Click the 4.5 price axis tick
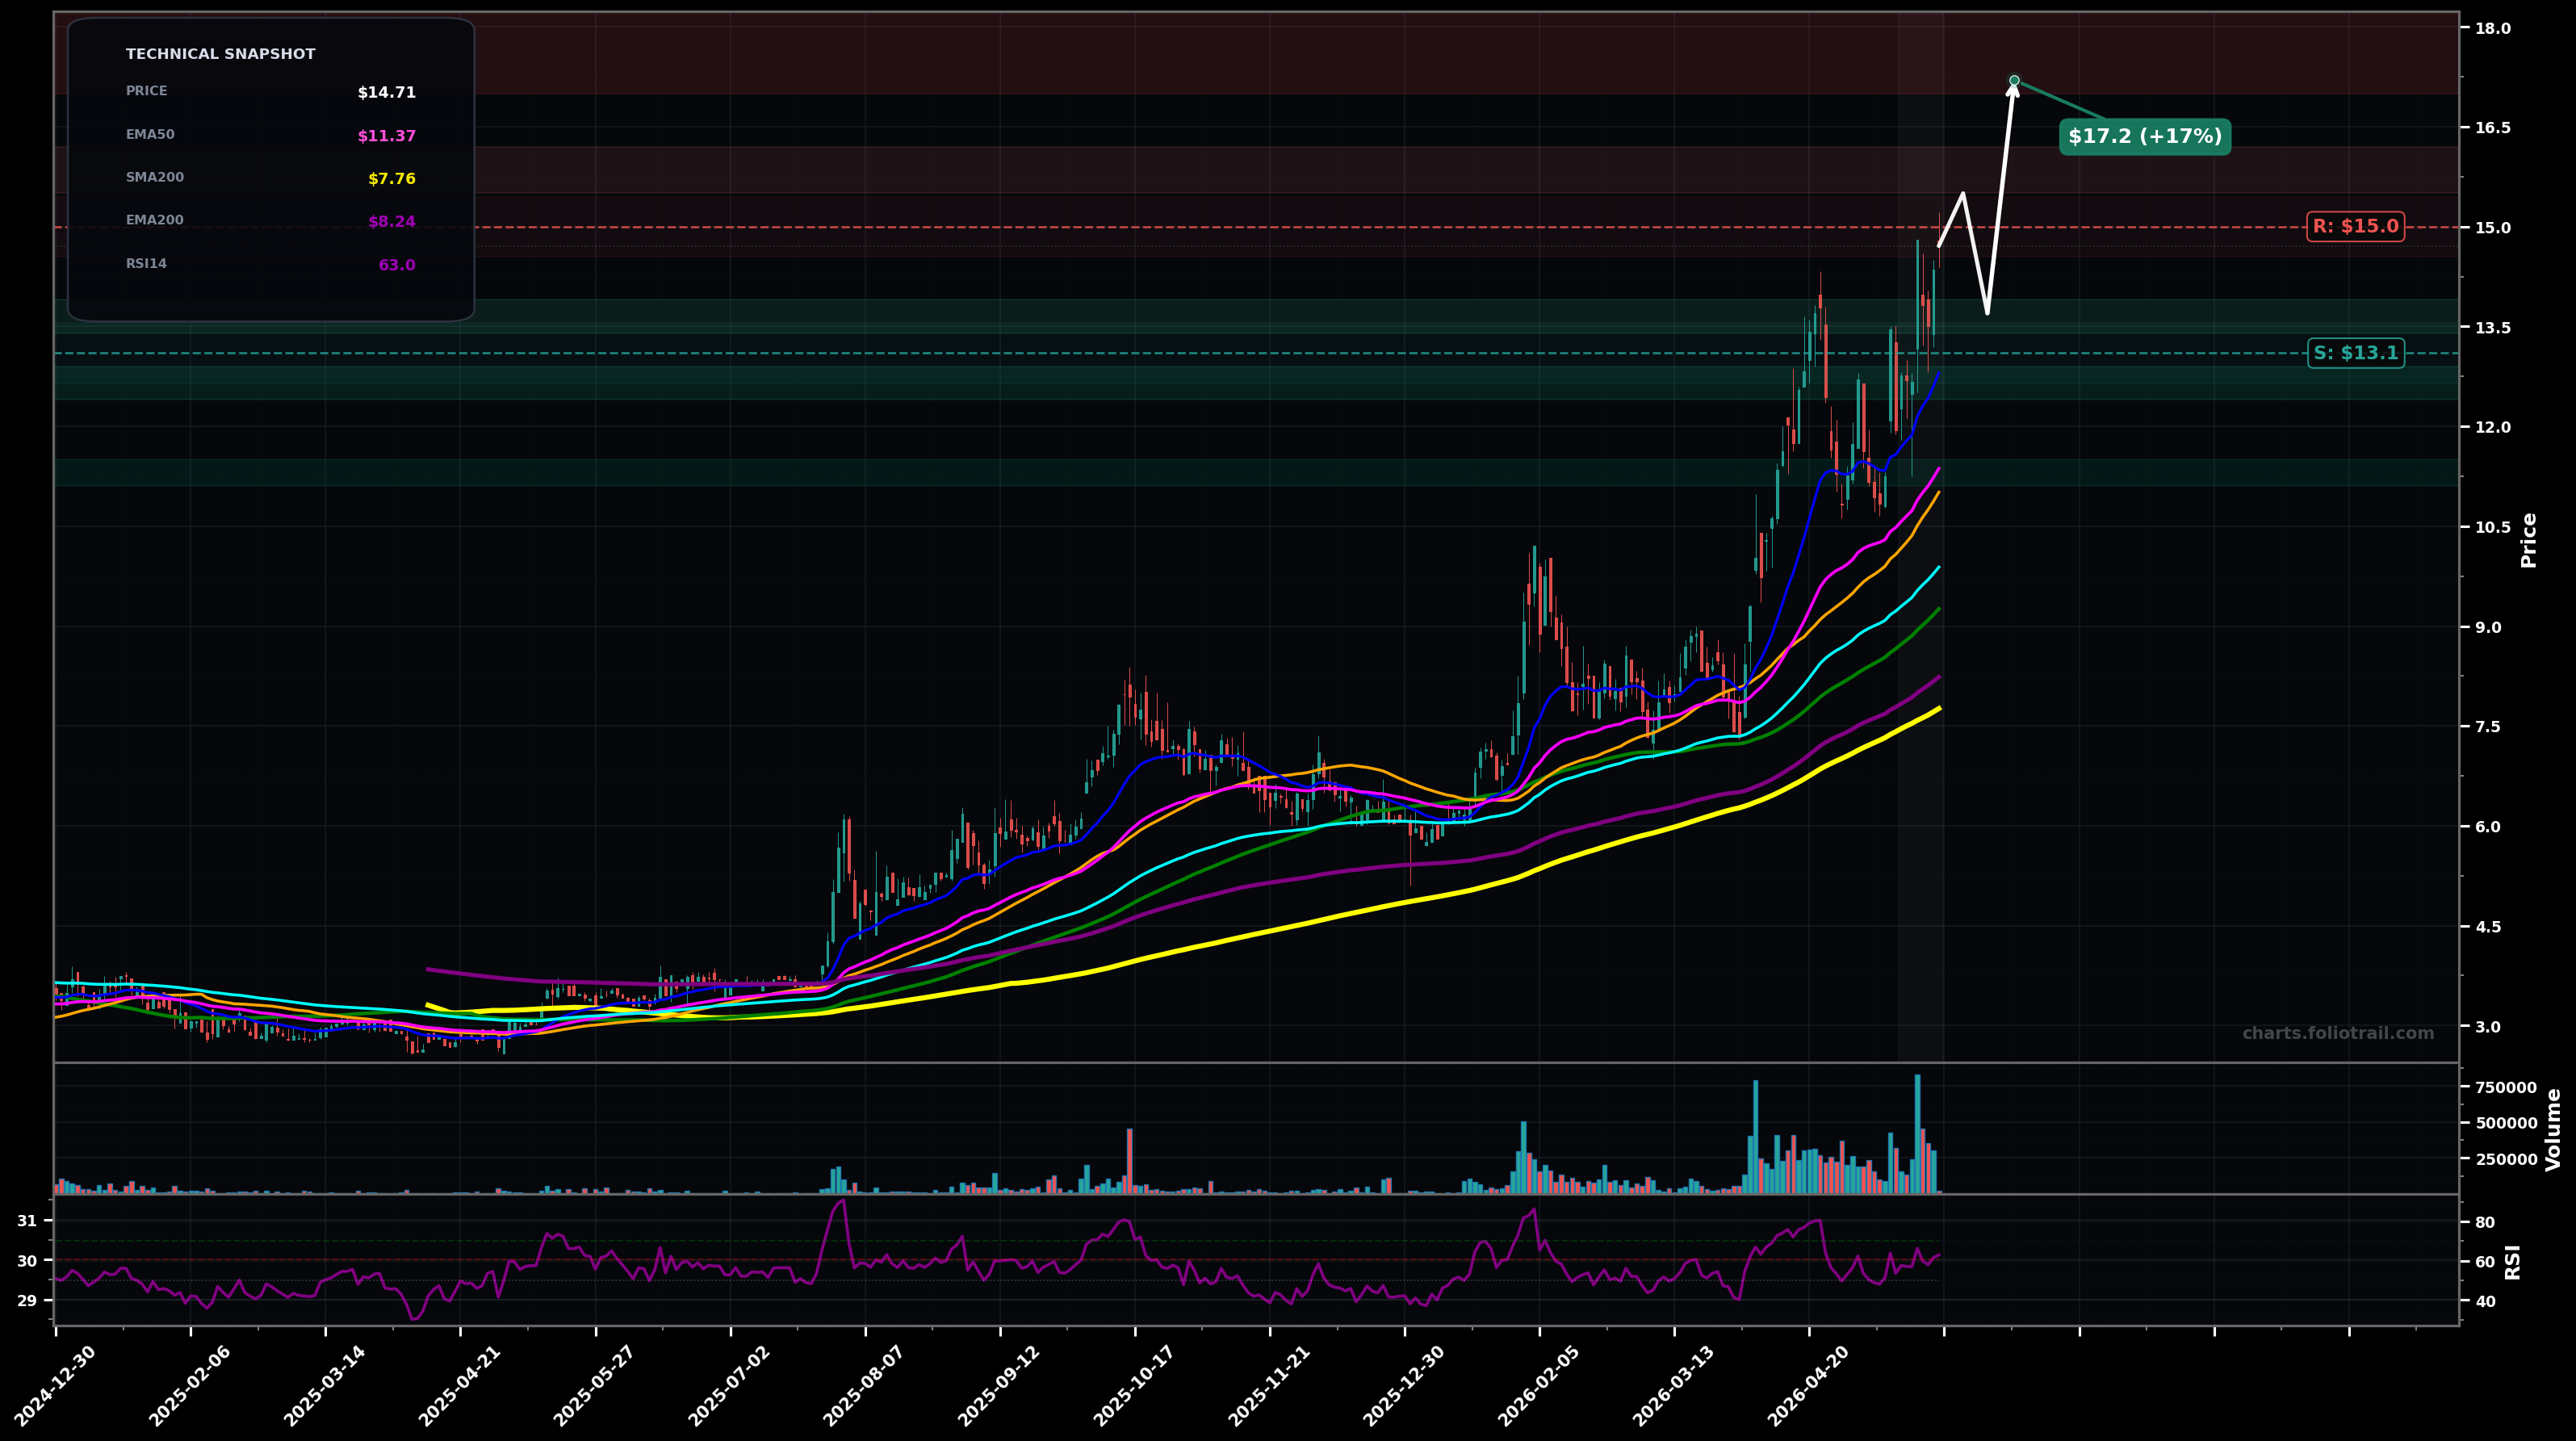Viewport: 2576px width, 1441px height. [2488, 927]
